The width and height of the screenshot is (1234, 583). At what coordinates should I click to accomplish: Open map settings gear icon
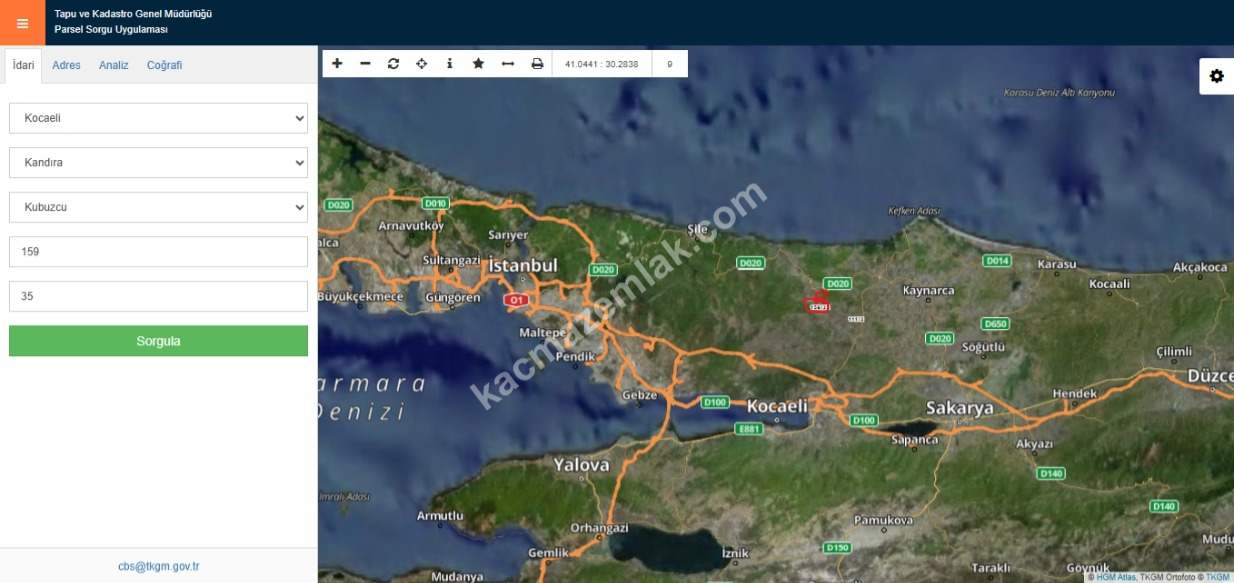1216,76
